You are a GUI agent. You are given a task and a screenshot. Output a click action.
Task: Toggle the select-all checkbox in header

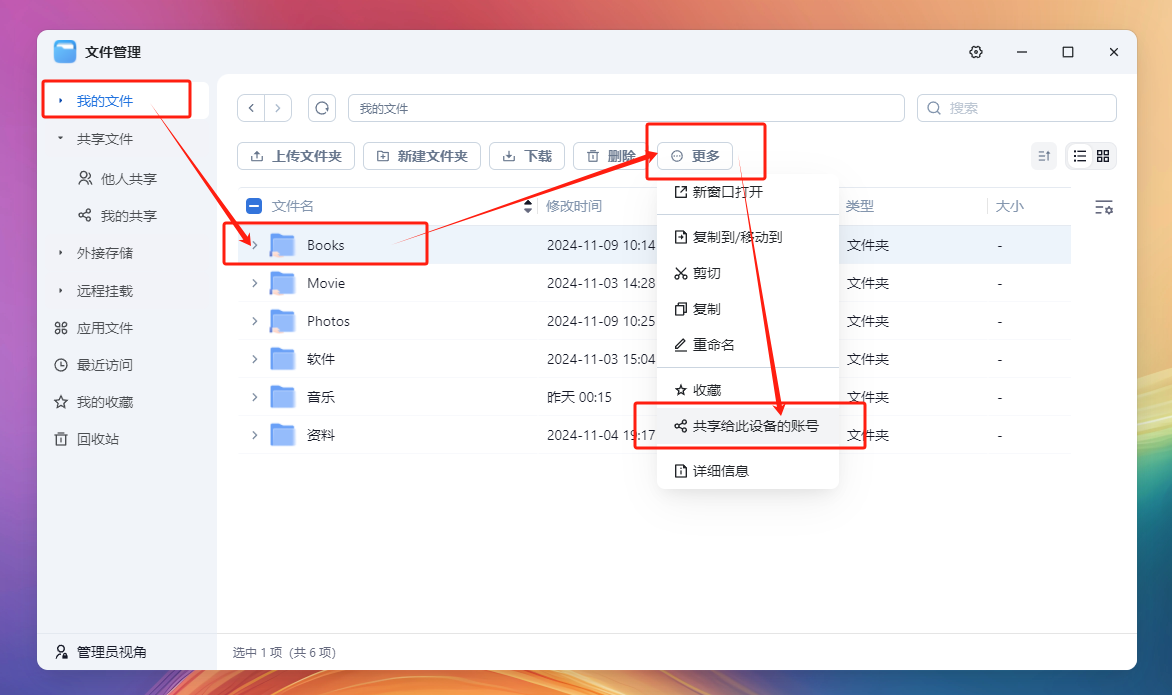(254, 206)
